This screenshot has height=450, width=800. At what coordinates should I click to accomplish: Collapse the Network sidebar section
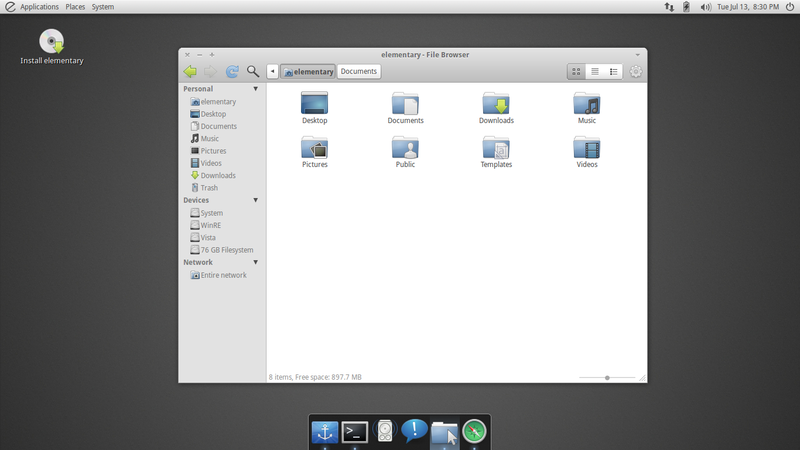click(x=256, y=262)
